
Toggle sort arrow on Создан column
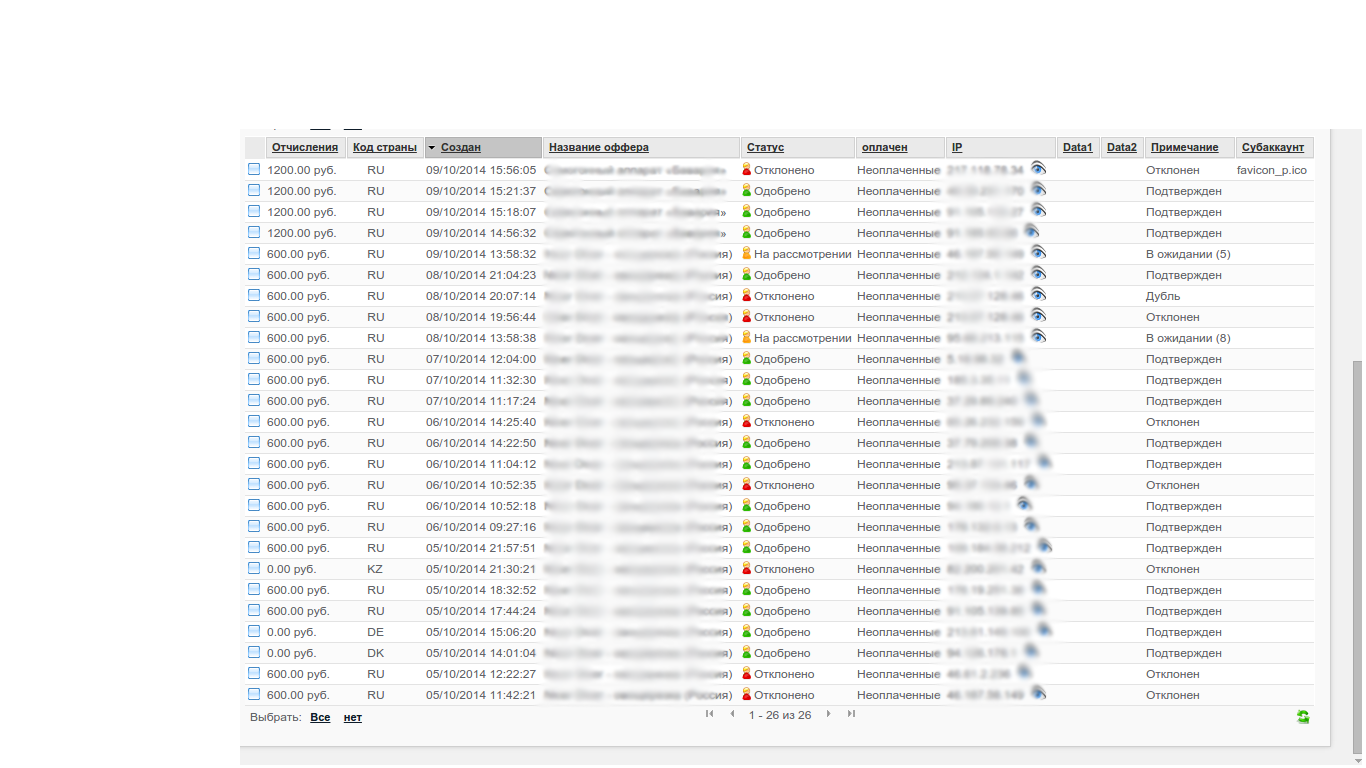432,148
